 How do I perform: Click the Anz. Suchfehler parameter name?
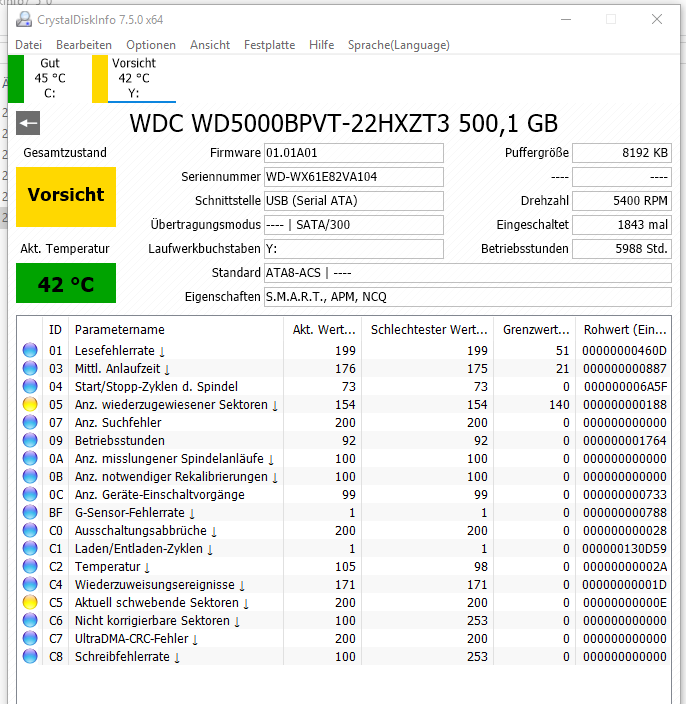click(118, 422)
